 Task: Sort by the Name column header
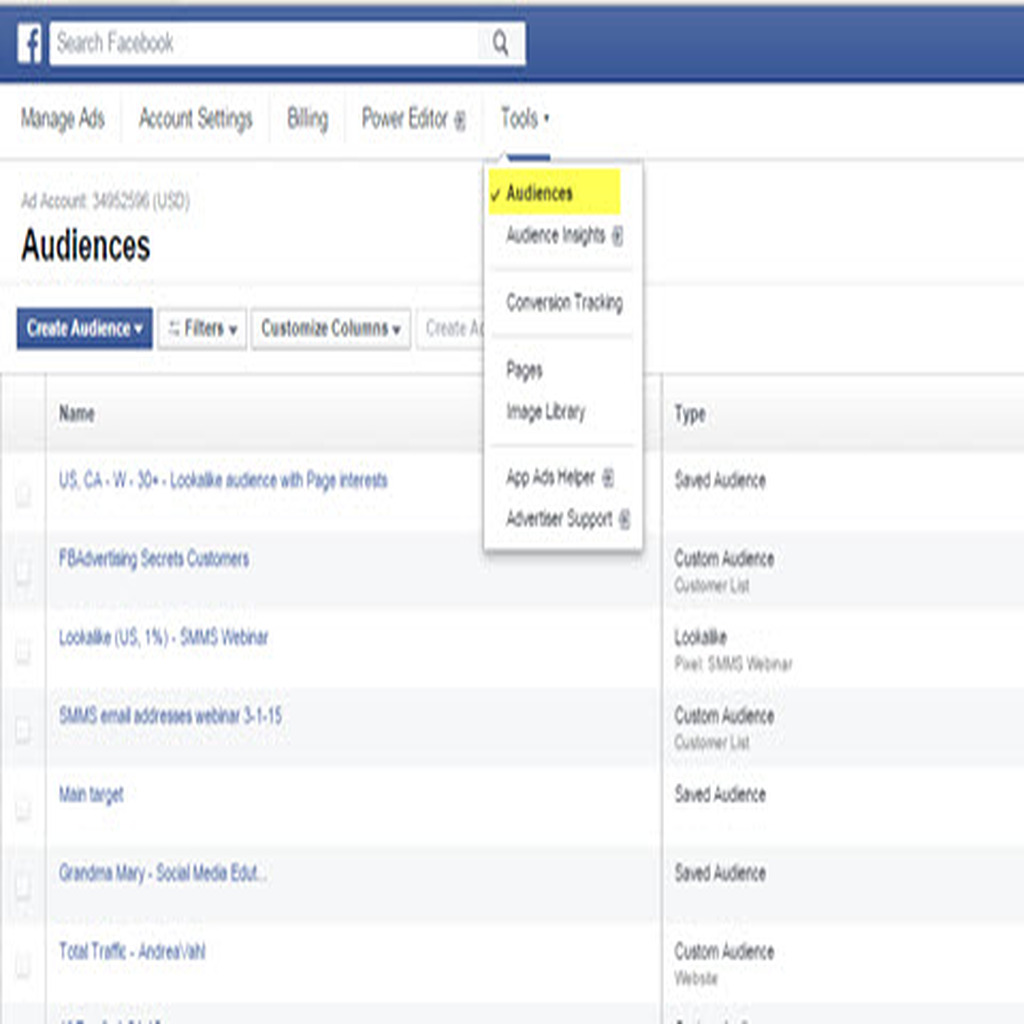pyautogui.click(x=77, y=413)
